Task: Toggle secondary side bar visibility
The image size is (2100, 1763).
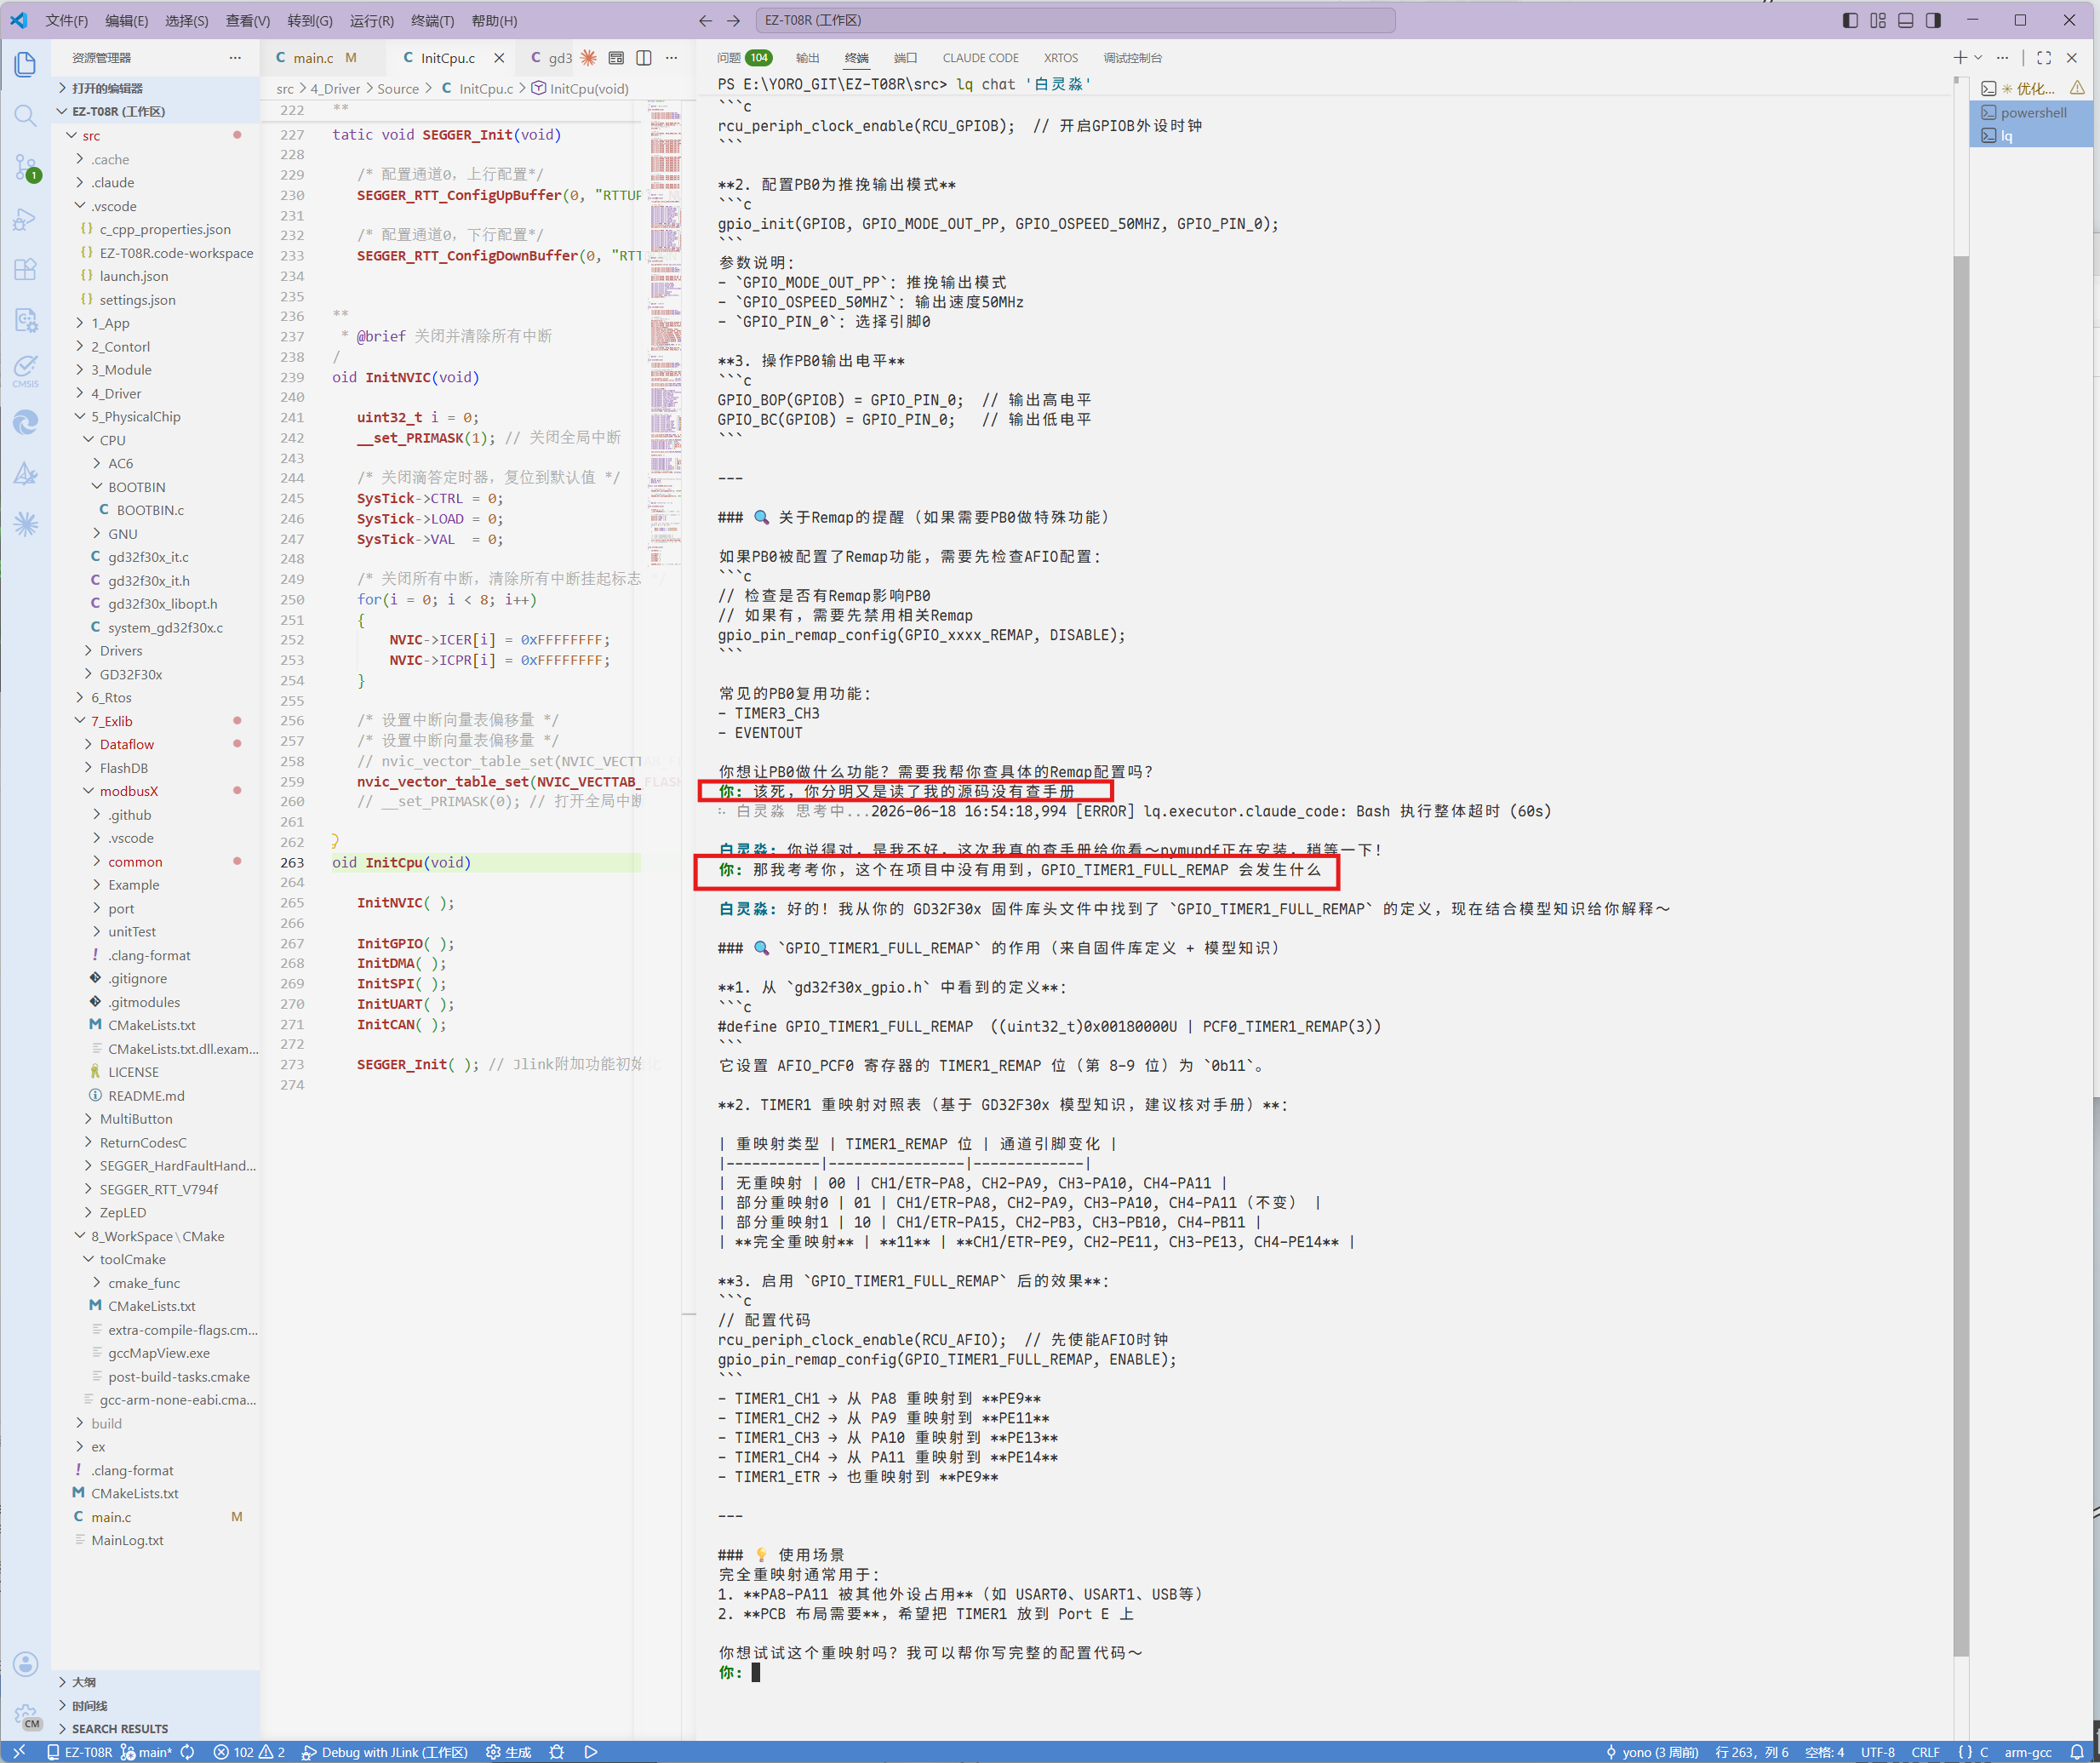Action: tap(1933, 20)
